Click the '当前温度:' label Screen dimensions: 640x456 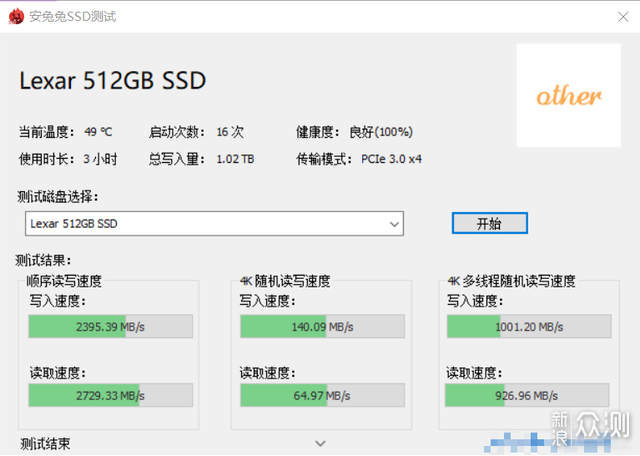click(47, 132)
